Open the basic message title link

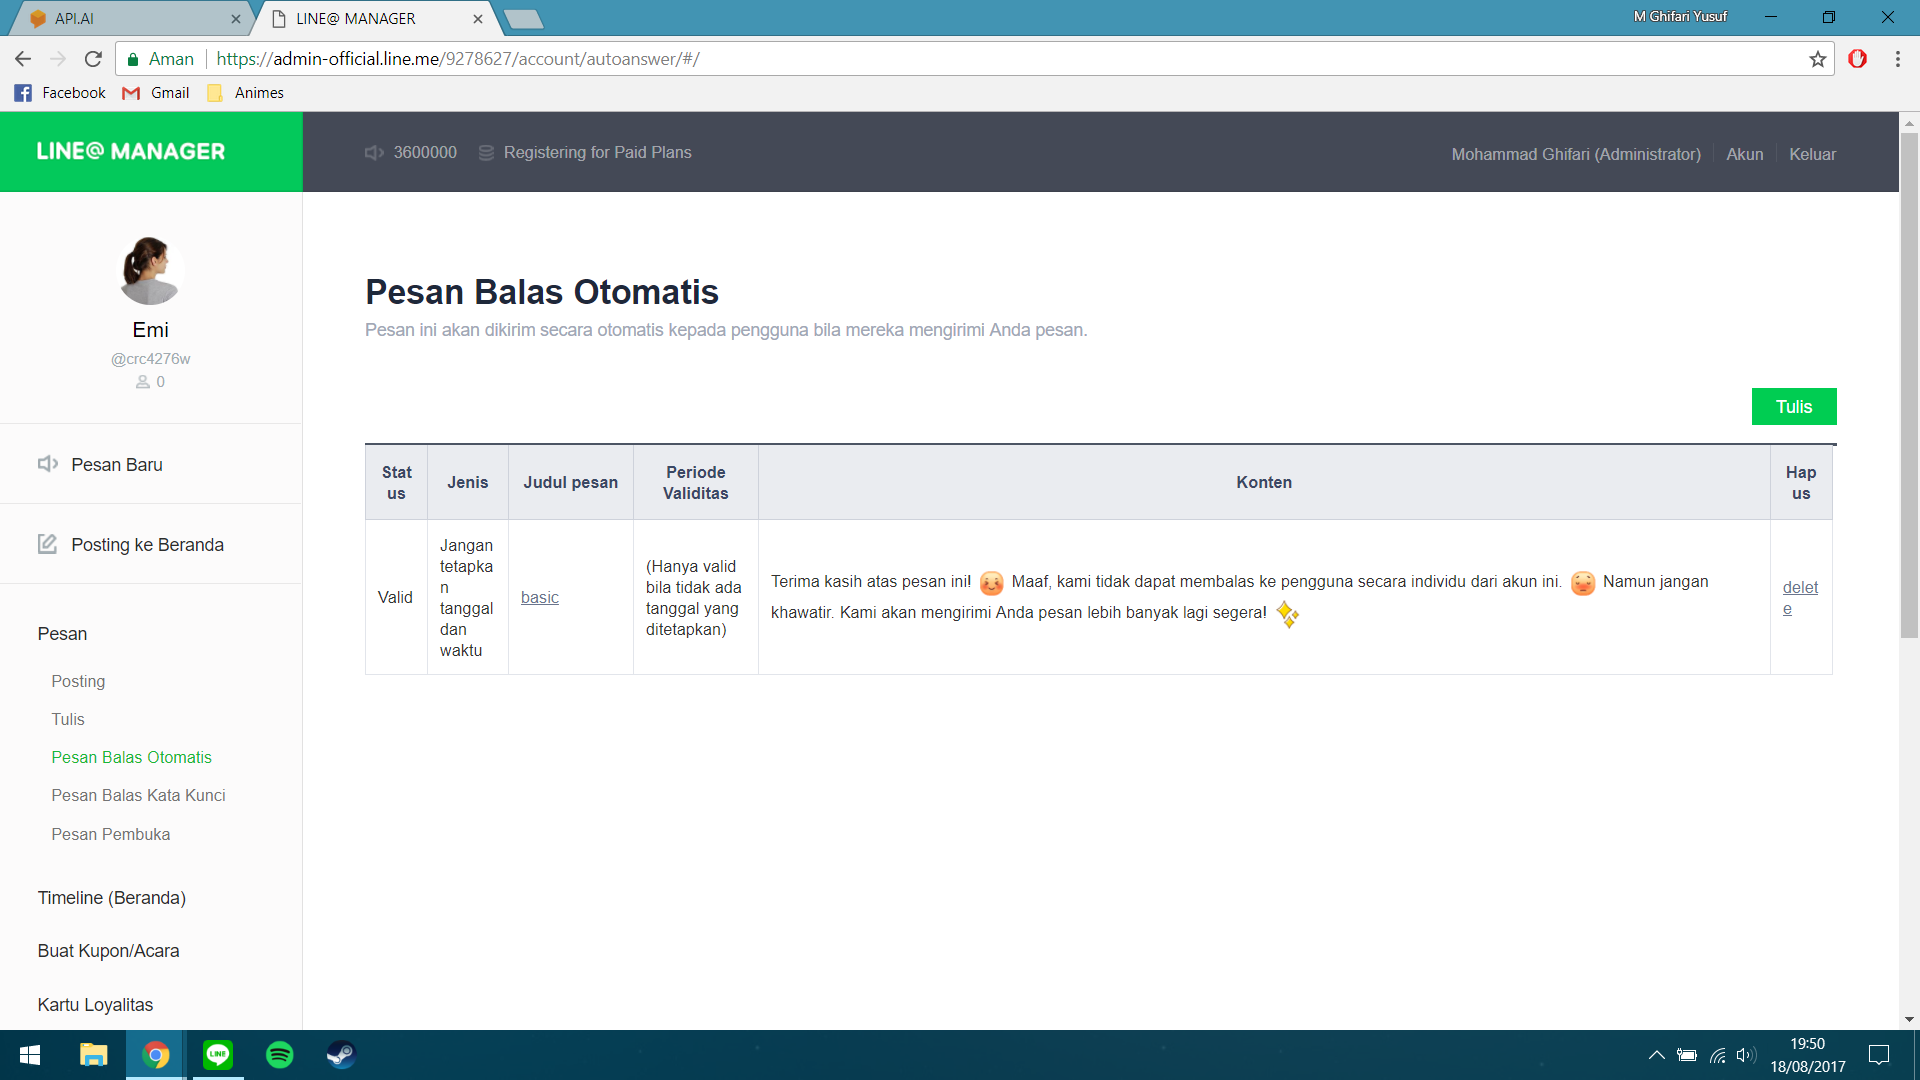[x=539, y=597]
